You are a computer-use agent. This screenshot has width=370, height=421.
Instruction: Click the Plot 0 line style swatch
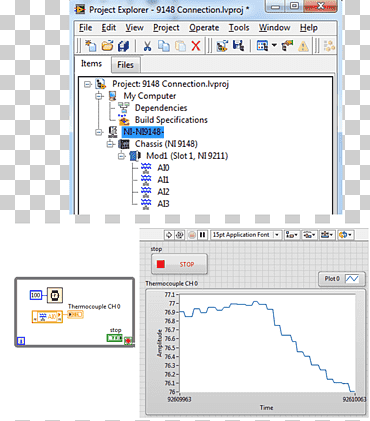click(x=352, y=279)
